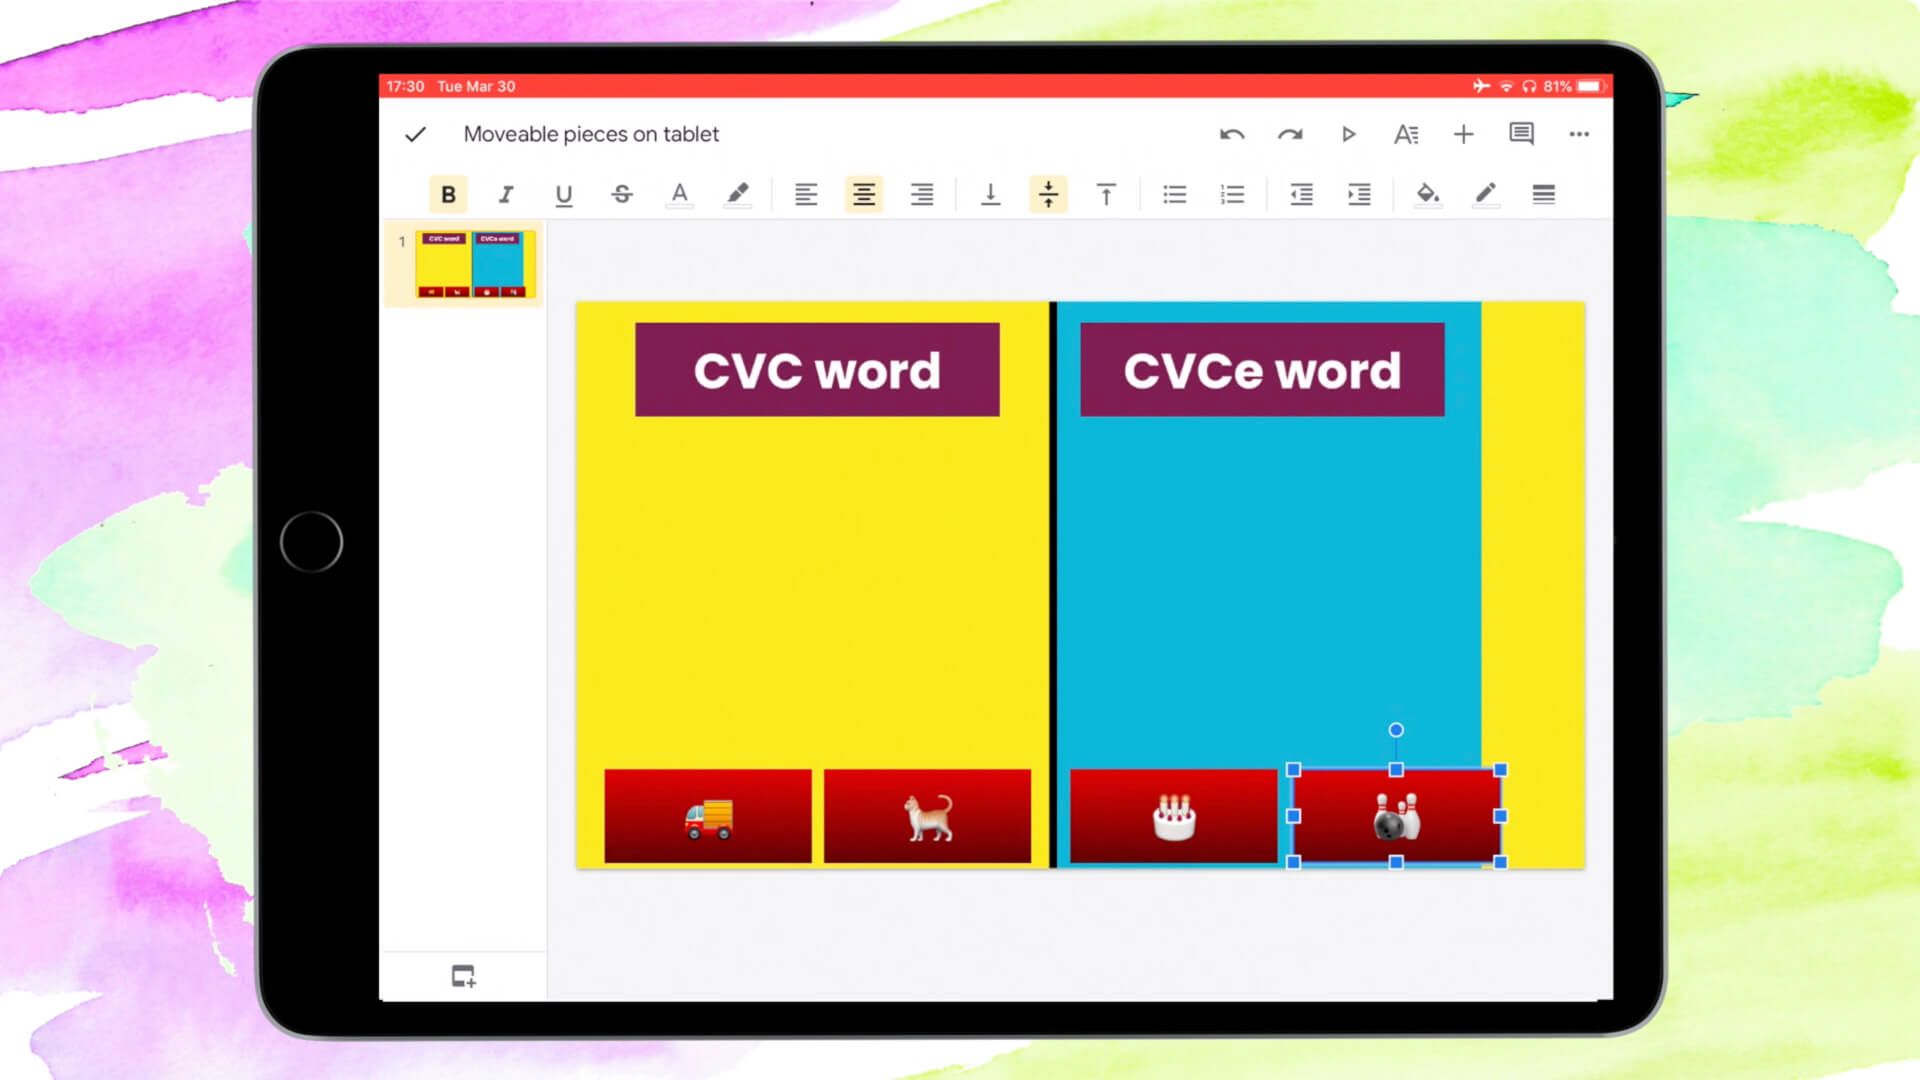Apply a numbered list
The width and height of the screenshot is (1920, 1080).
tap(1232, 194)
